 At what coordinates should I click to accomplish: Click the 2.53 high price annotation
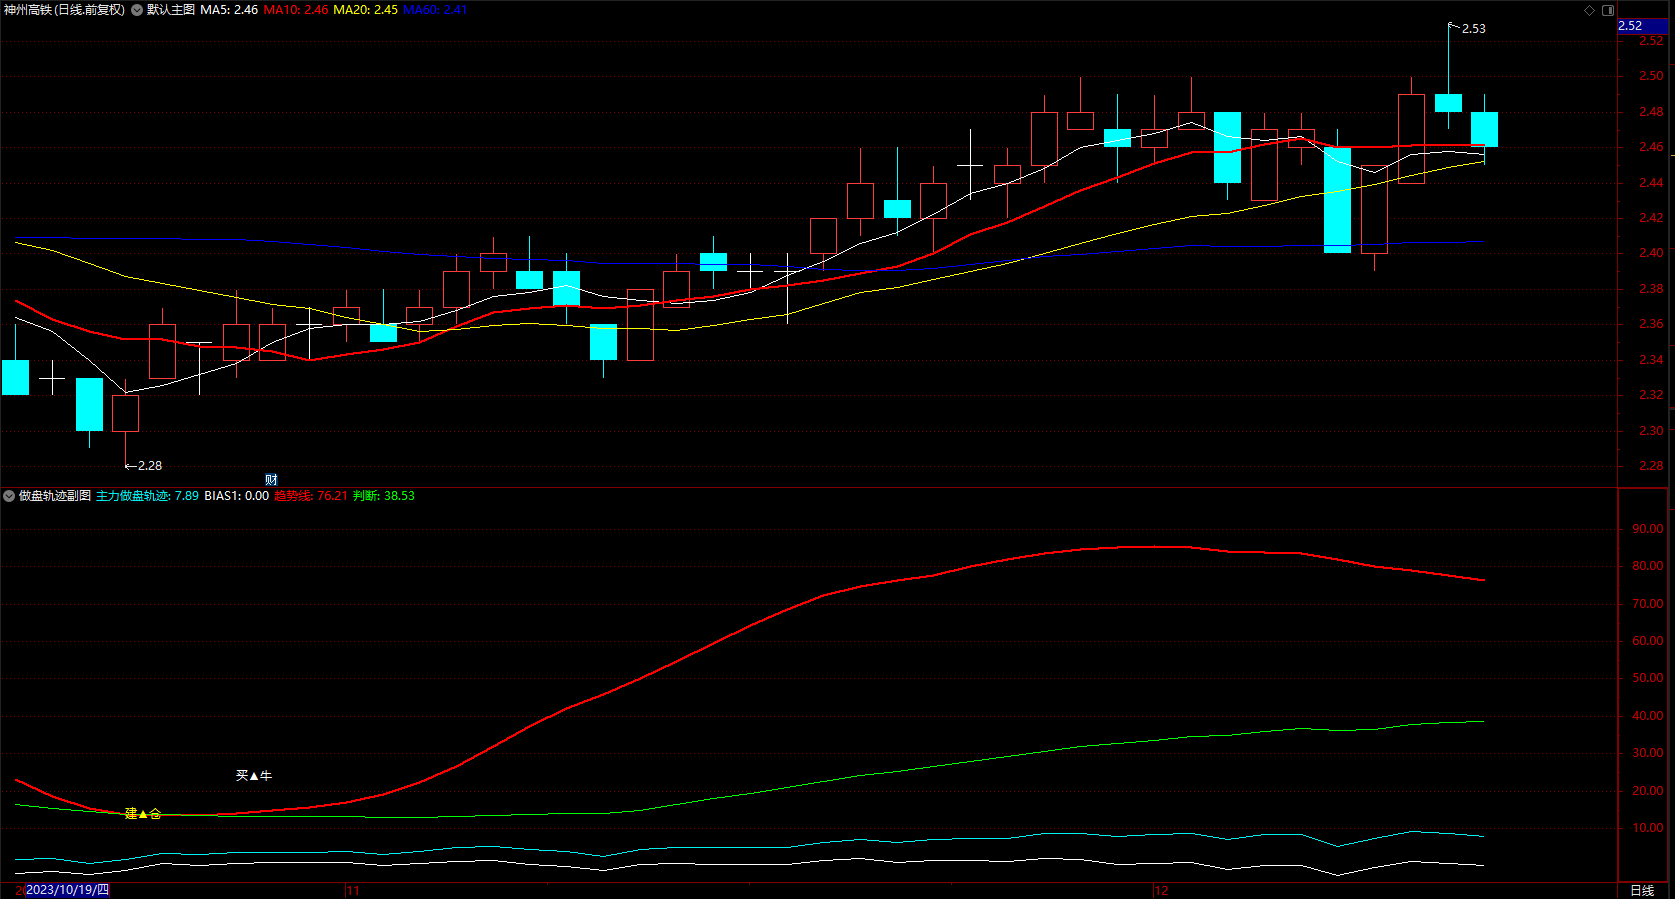coord(1474,29)
